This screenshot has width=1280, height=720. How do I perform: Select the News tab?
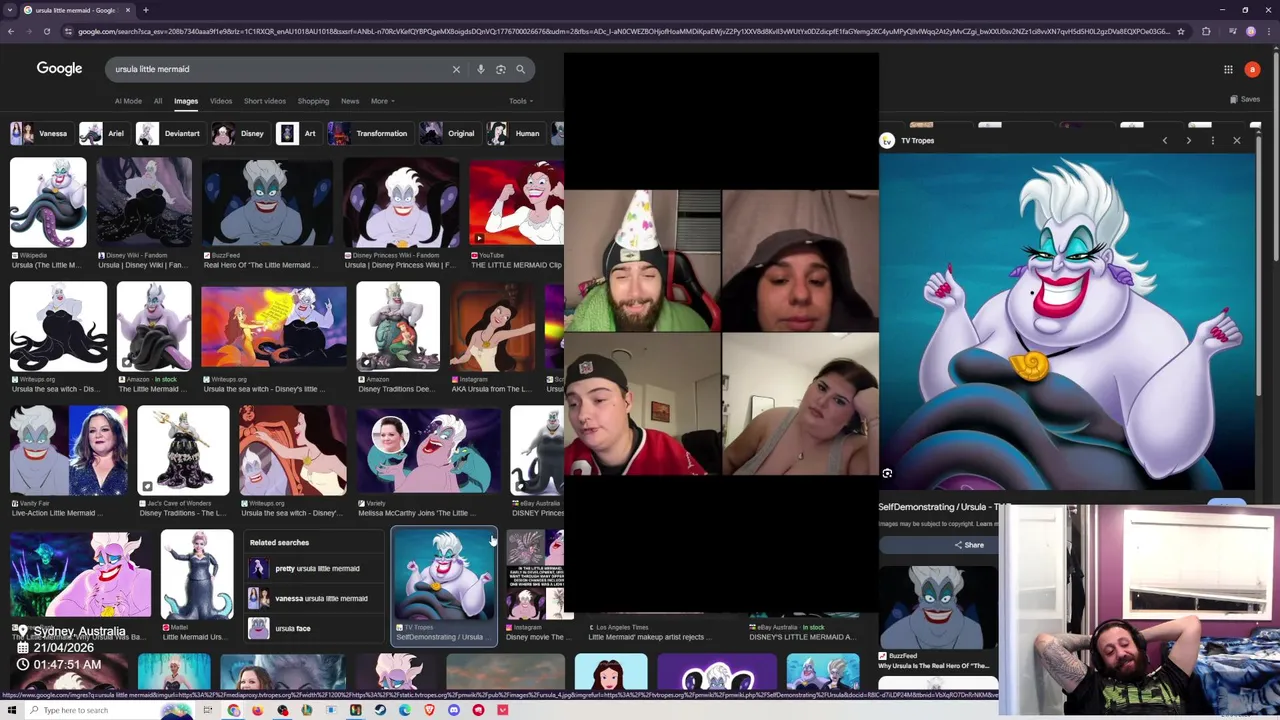[x=350, y=101]
